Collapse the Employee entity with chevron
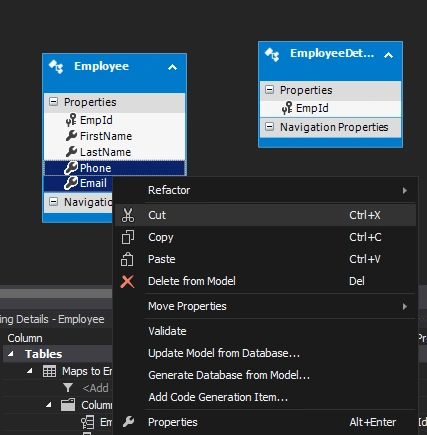This screenshot has height=435, width=427. [x=172, y=67]
